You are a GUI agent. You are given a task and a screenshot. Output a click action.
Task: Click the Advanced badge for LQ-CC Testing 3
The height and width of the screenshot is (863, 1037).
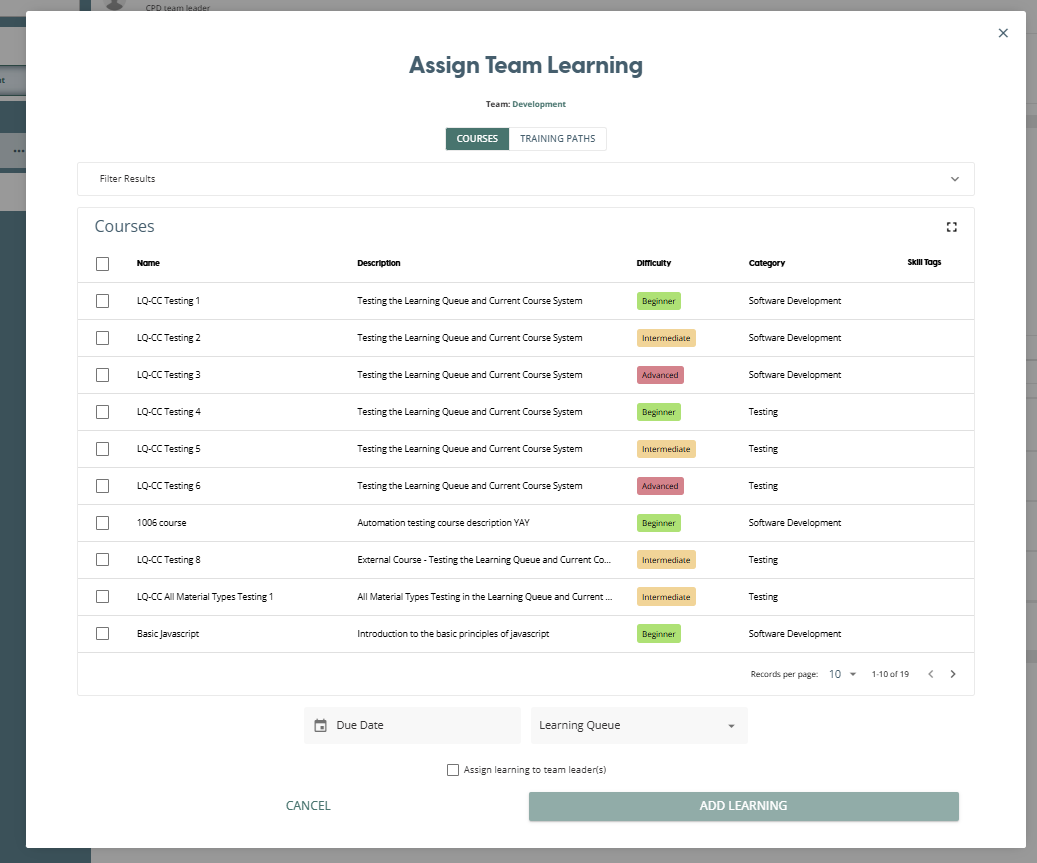point(659,375)
